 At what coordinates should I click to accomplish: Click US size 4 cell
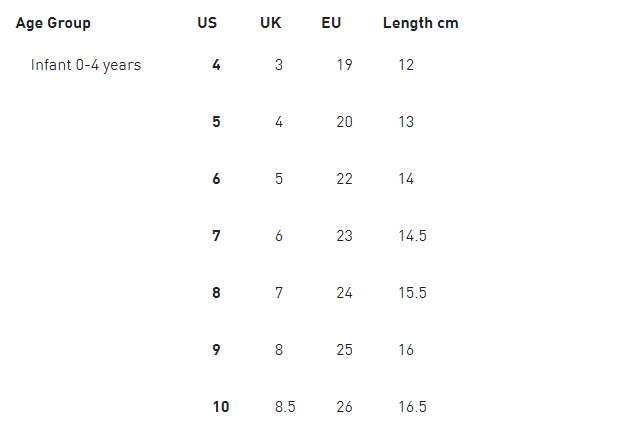pyautogui.click(x=216, y=65)
